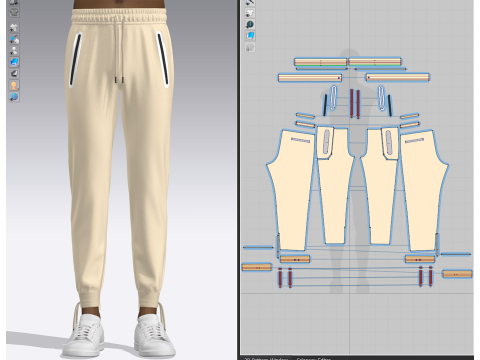The width and height of the screenshot is (480, 360).
Task: Select the top-left waistband pattern piece
Action: pos(320,62)
